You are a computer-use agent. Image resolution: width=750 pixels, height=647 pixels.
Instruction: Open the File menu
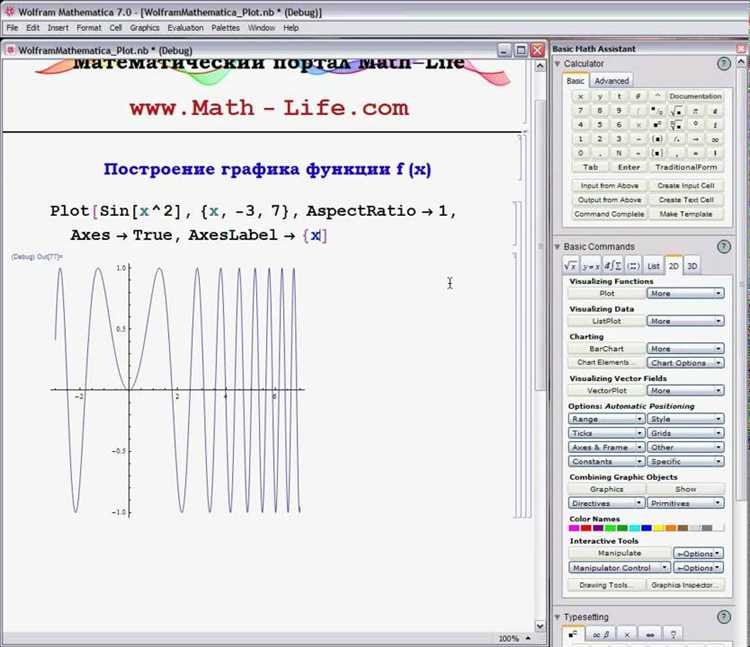pyautogui.click(x=12, y=28)
